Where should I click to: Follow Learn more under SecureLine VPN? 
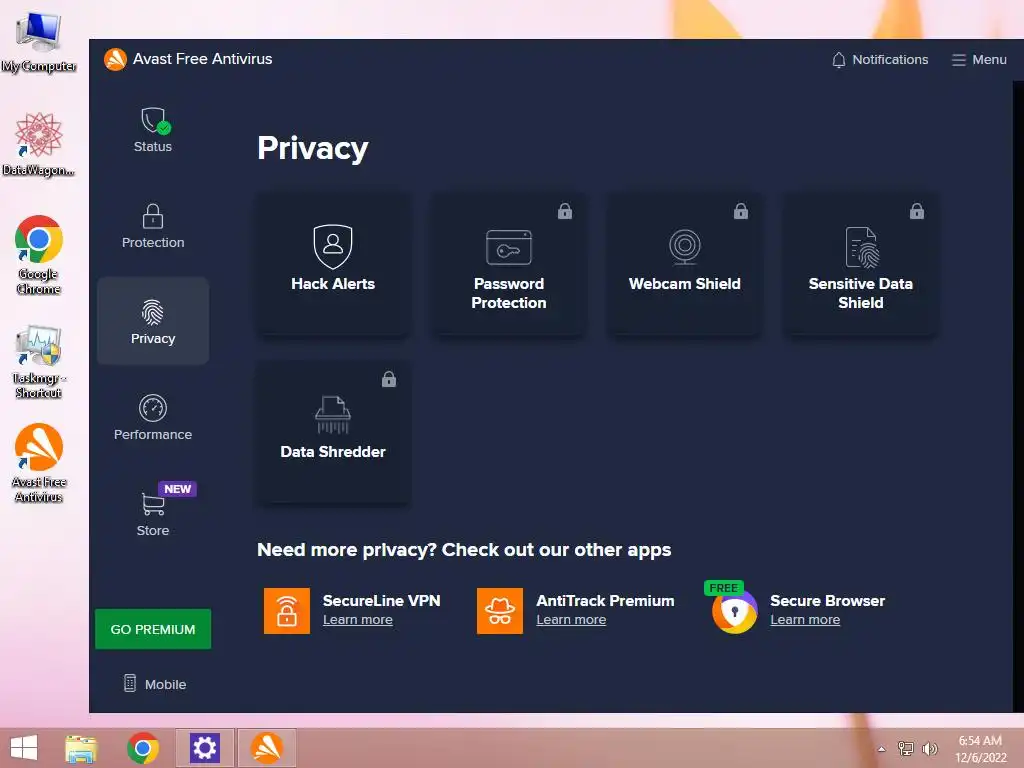tap(358, 620)
